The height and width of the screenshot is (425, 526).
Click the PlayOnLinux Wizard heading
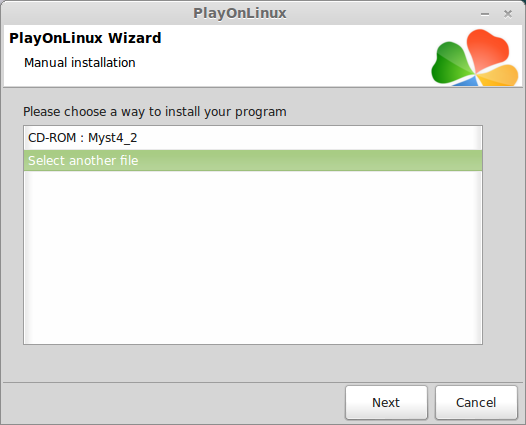tap(85, 38)
